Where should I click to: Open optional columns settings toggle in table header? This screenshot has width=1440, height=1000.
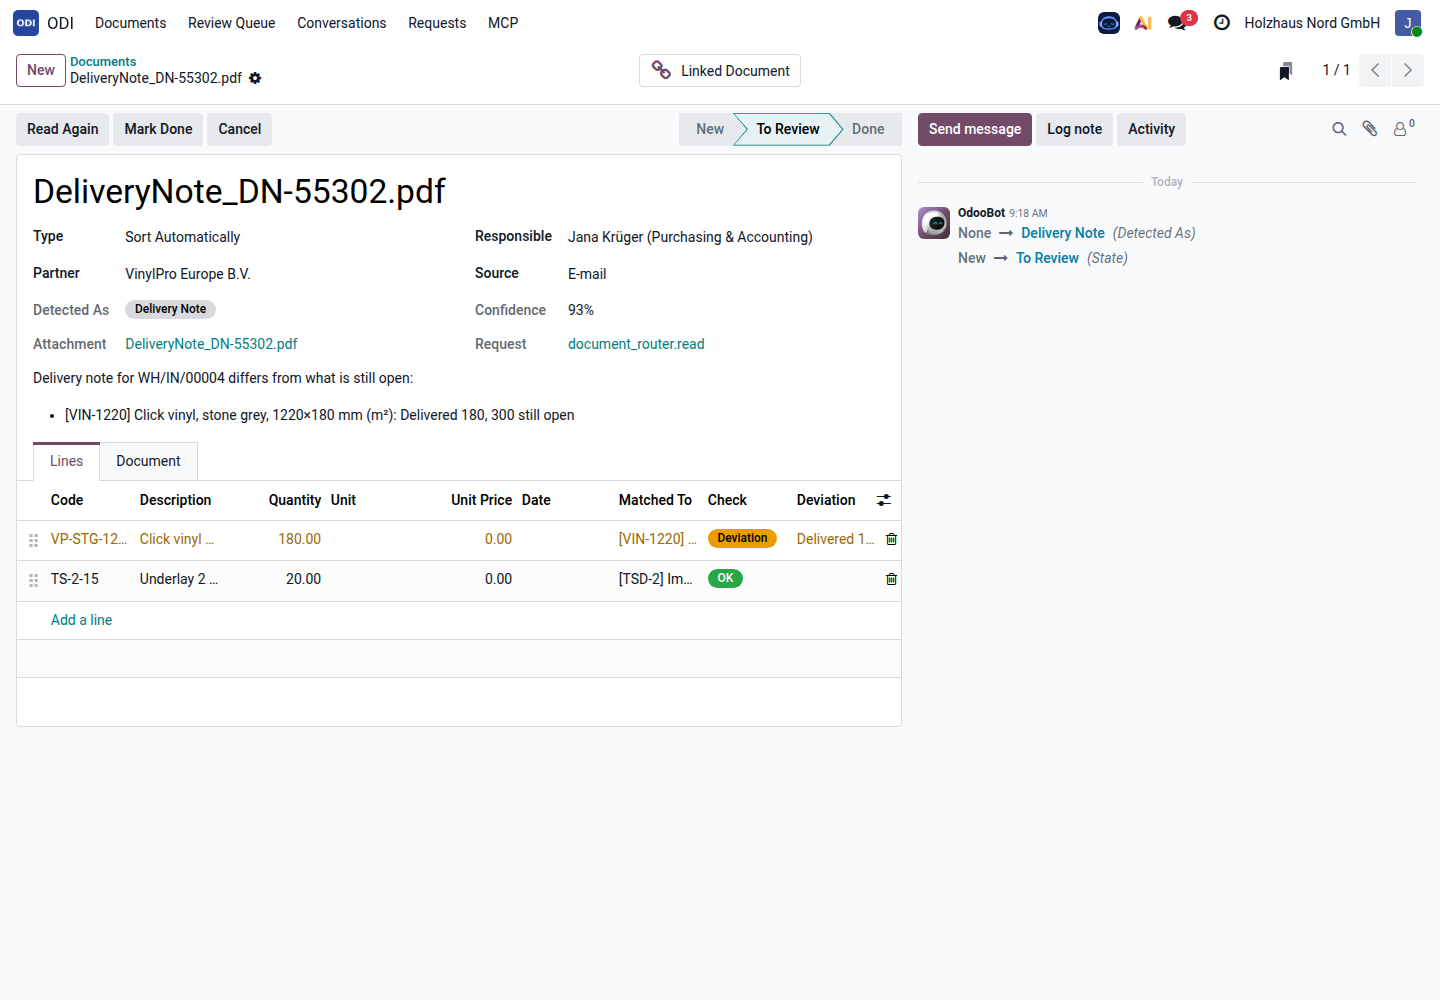[884, 500]
